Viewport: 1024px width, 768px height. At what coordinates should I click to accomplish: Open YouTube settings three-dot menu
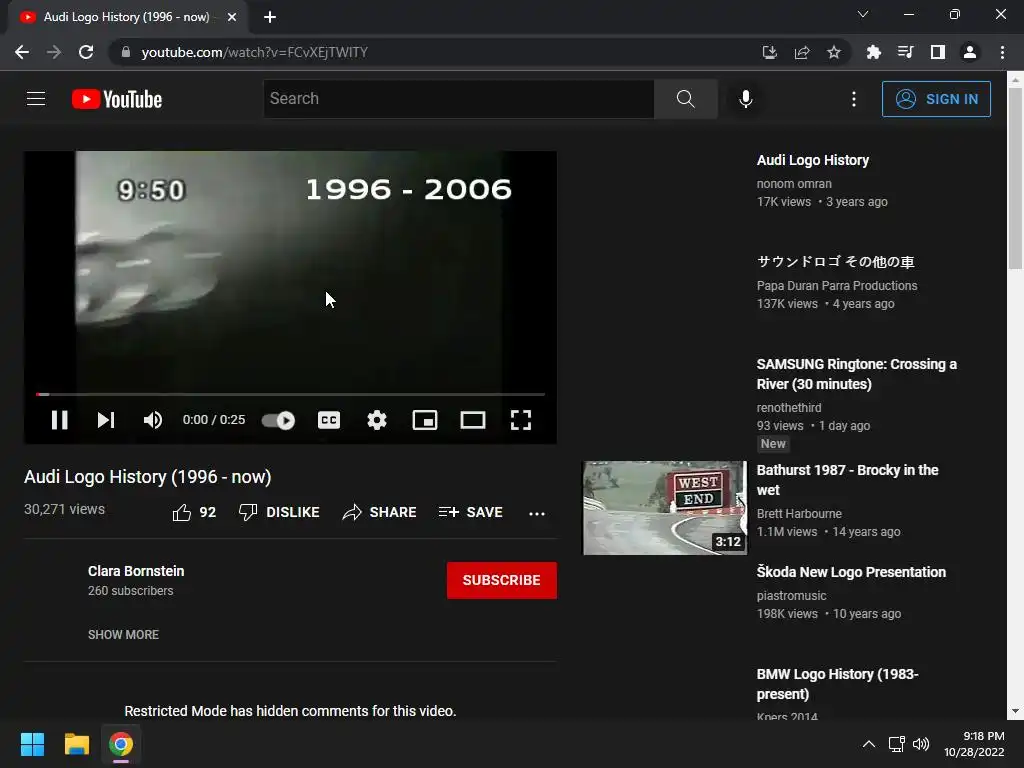tap(854, 99)
